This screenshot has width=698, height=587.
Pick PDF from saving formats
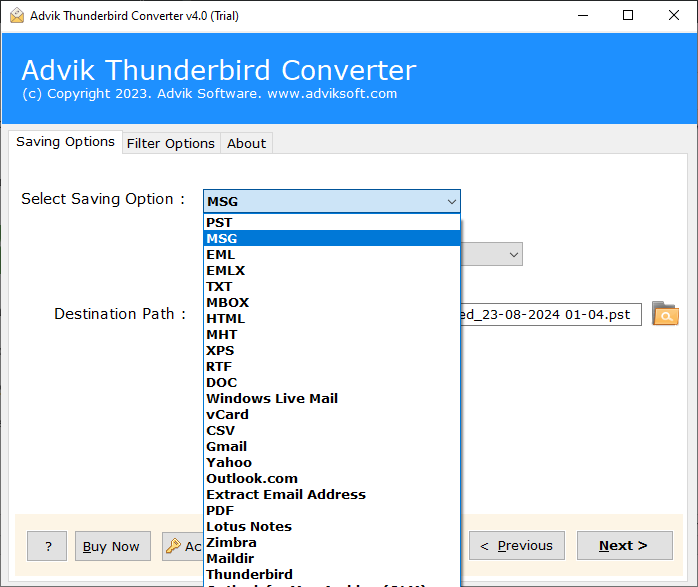point(332,511)
